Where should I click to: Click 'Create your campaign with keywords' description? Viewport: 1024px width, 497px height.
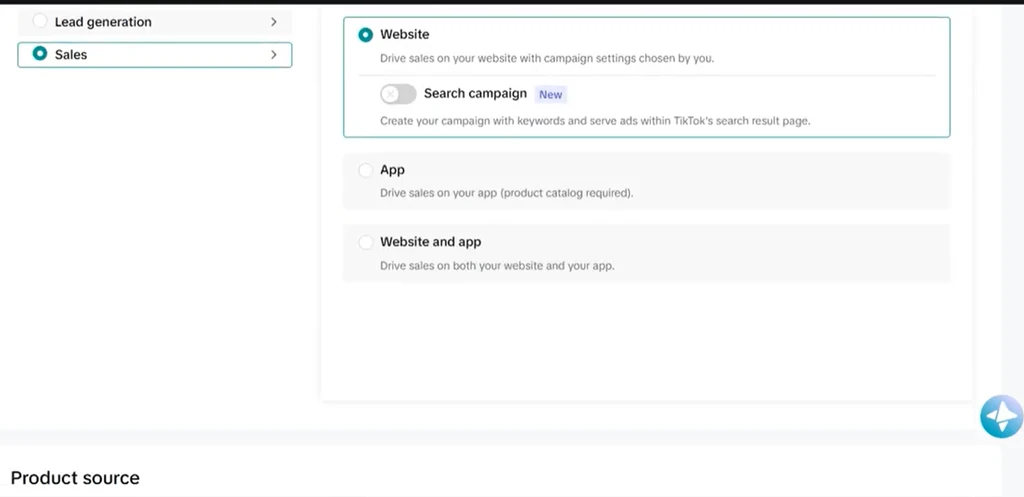click(x=595, y=121)
